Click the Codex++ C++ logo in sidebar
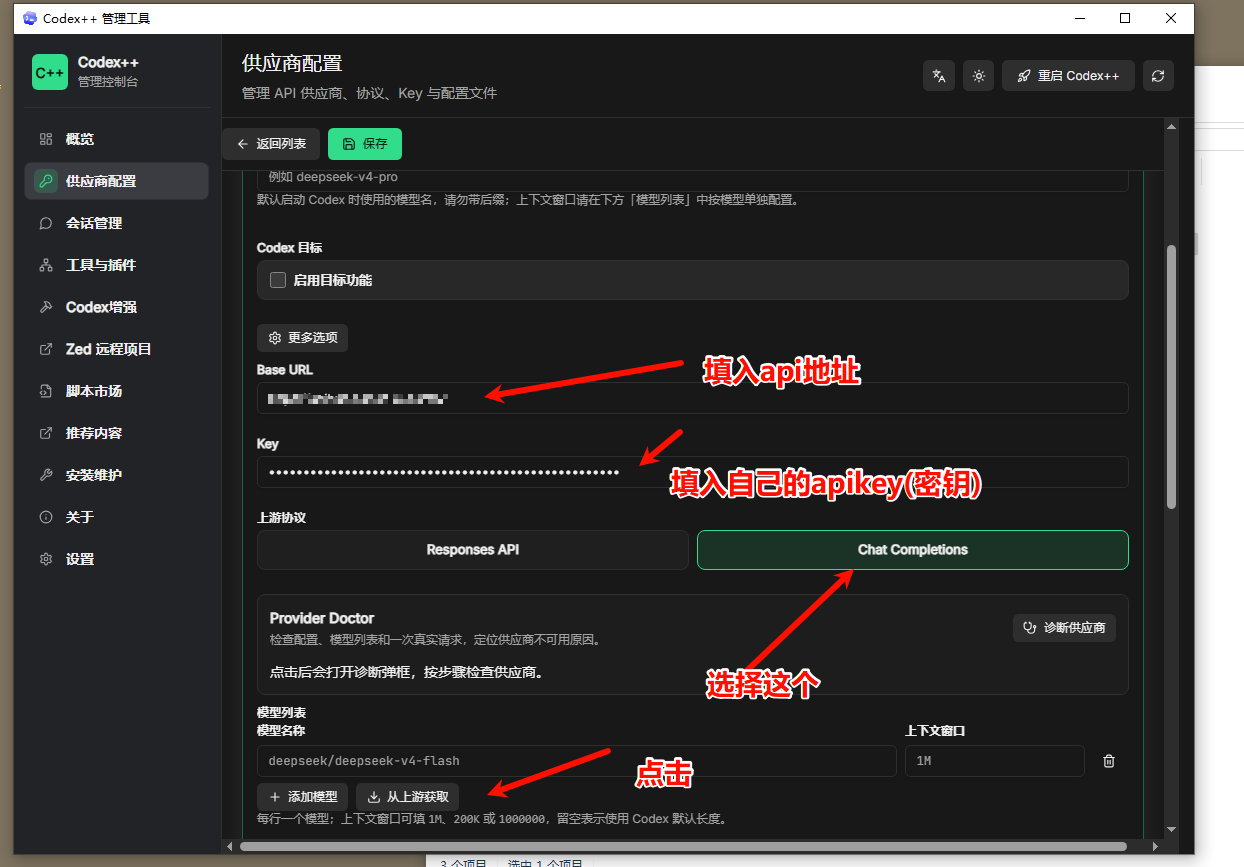 click(x=50, y=72)
